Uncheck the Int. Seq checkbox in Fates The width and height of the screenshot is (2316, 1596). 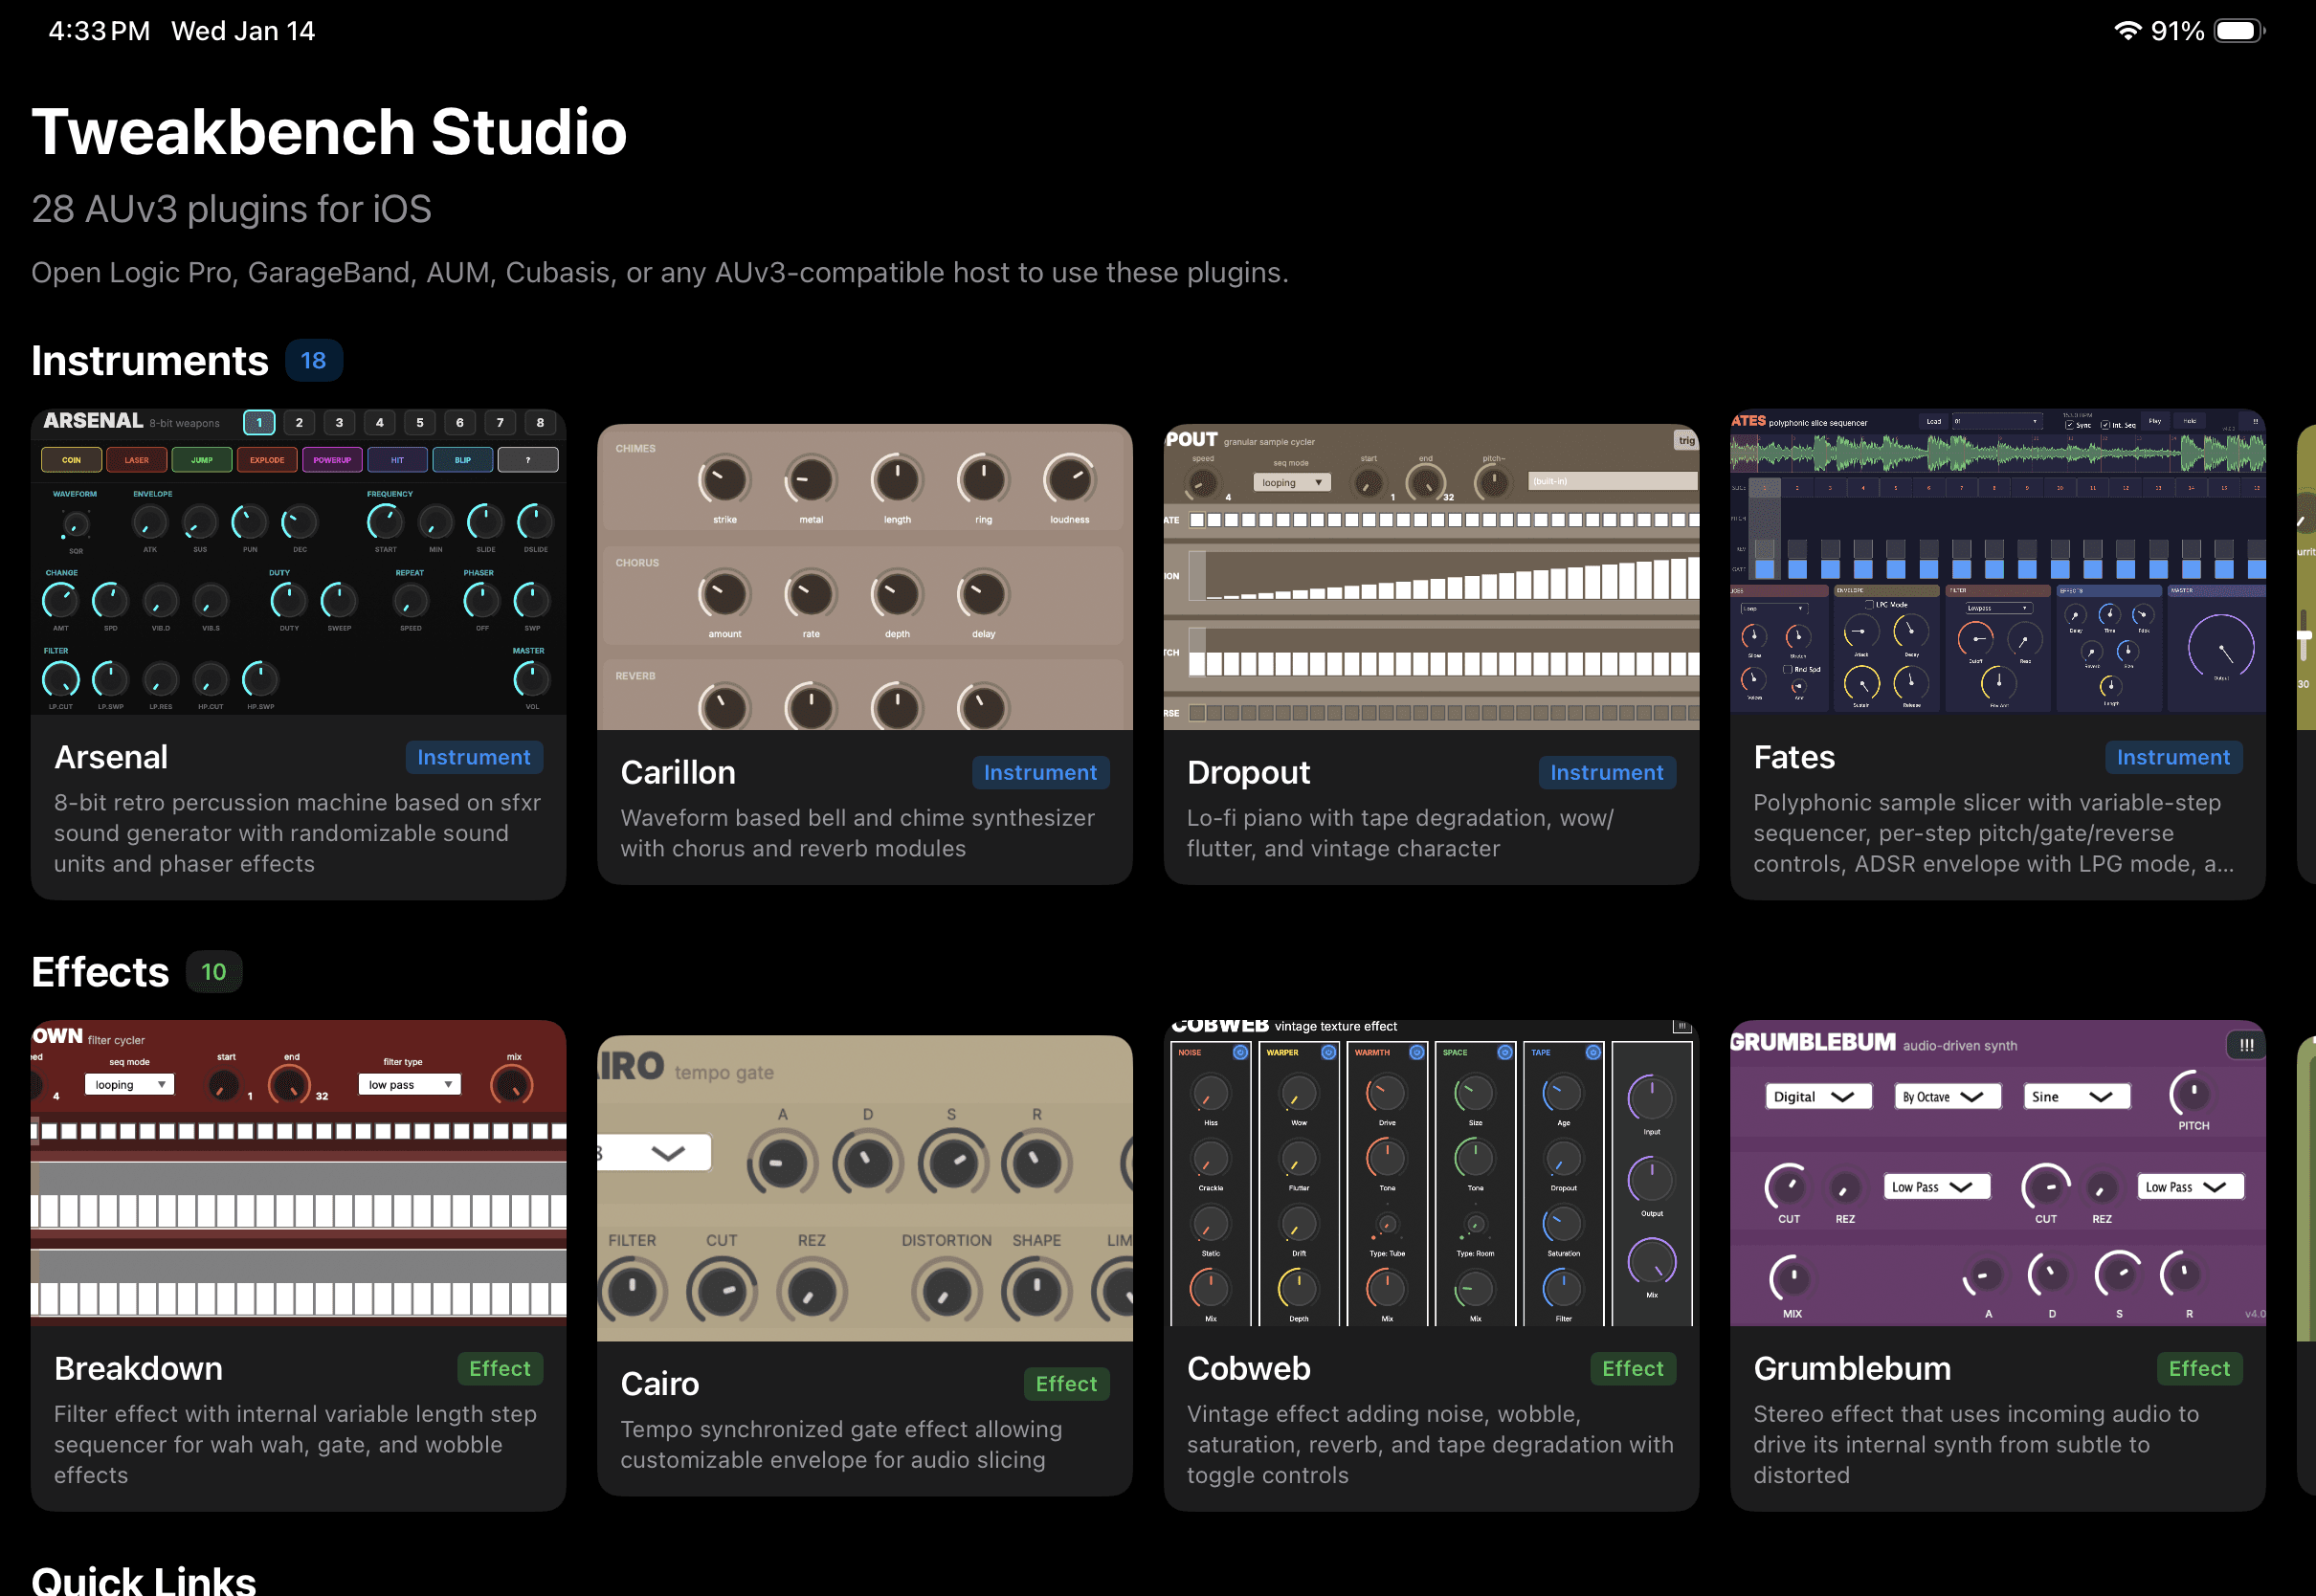point(2105,425)
